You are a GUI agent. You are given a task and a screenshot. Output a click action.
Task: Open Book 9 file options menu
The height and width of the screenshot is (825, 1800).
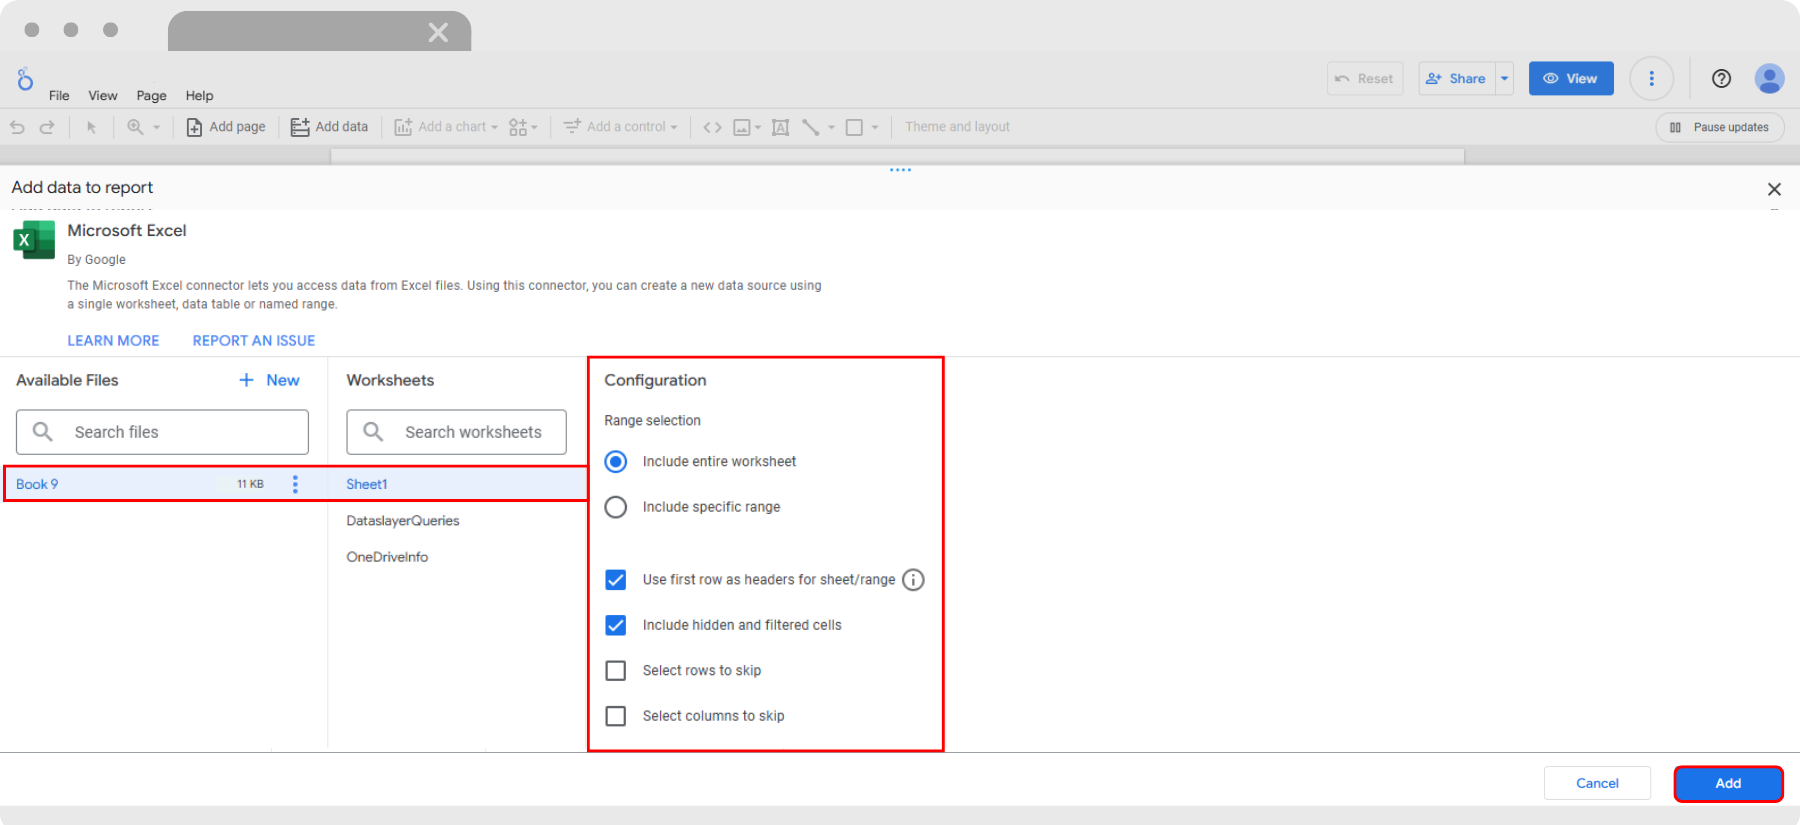[295, 484]
